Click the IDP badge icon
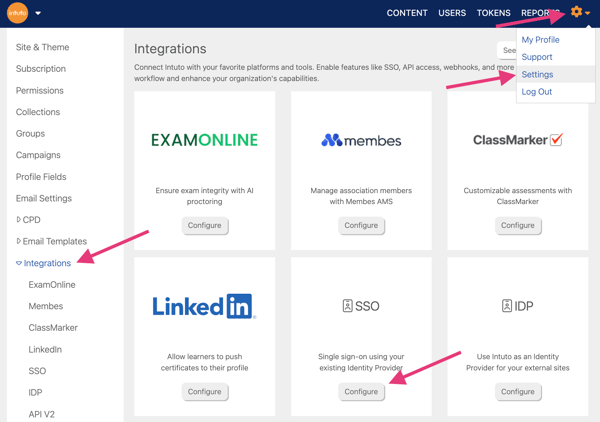The width and height of the screenshot is (600, 422). (x=507, y=306)
